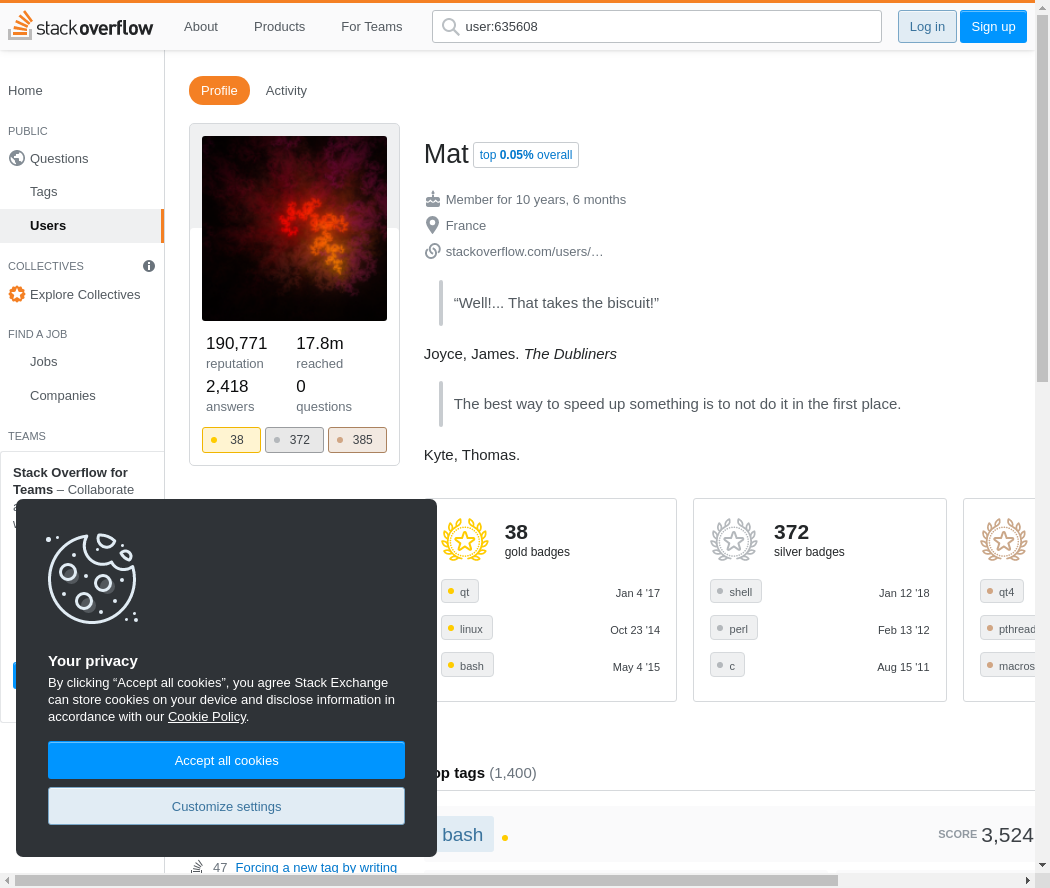Click the Collectives info icon
Viewport: 1050px width, 888px height.
[149, 266]
